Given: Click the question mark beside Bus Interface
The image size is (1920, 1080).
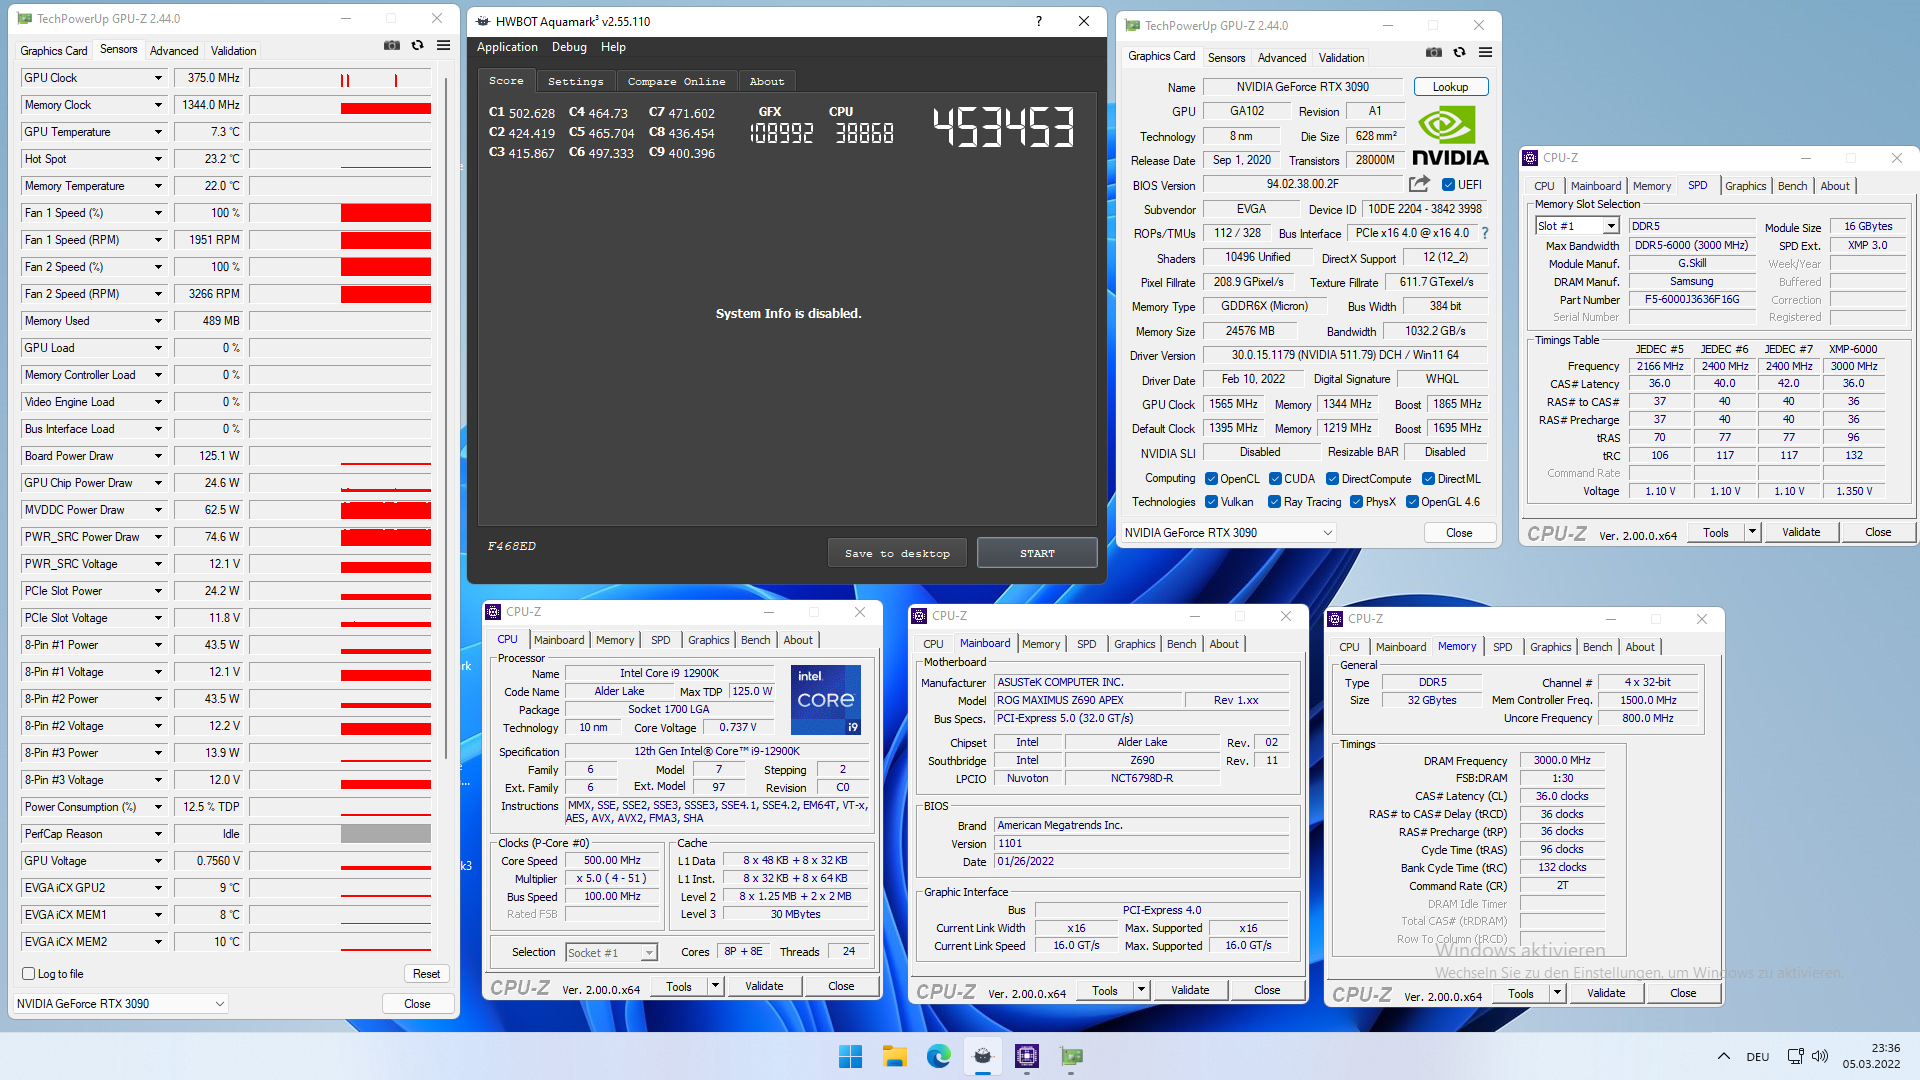Looking at the screenshot, I should click(1485, 233).
